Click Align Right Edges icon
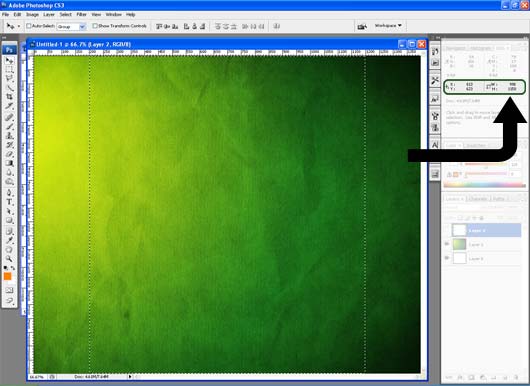Image resolution: width=530 pixels, height=386 pixels. pyautogui.click(x=202, y=26)
